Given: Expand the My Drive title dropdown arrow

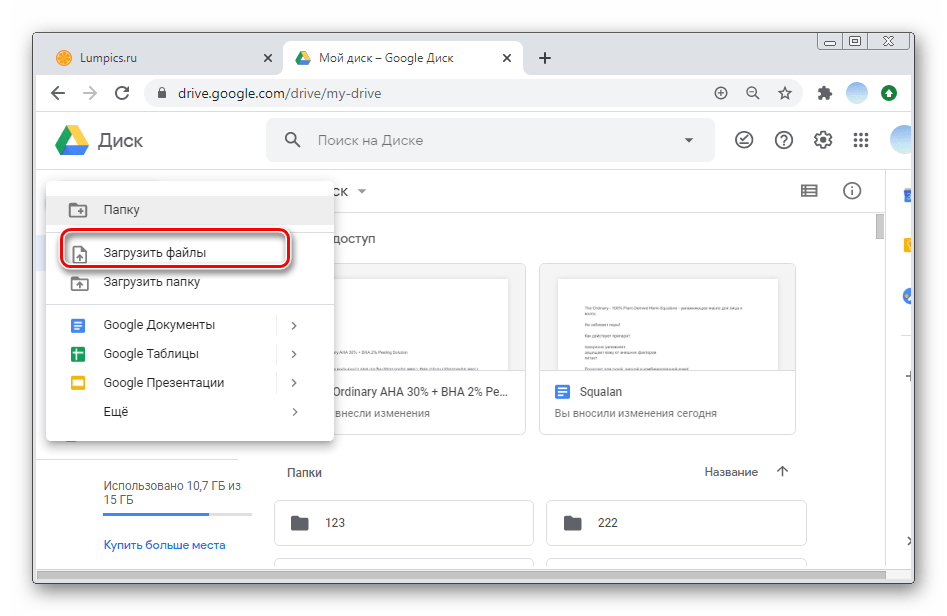Looking at the screenshot, I should click(x=362, y=191).
